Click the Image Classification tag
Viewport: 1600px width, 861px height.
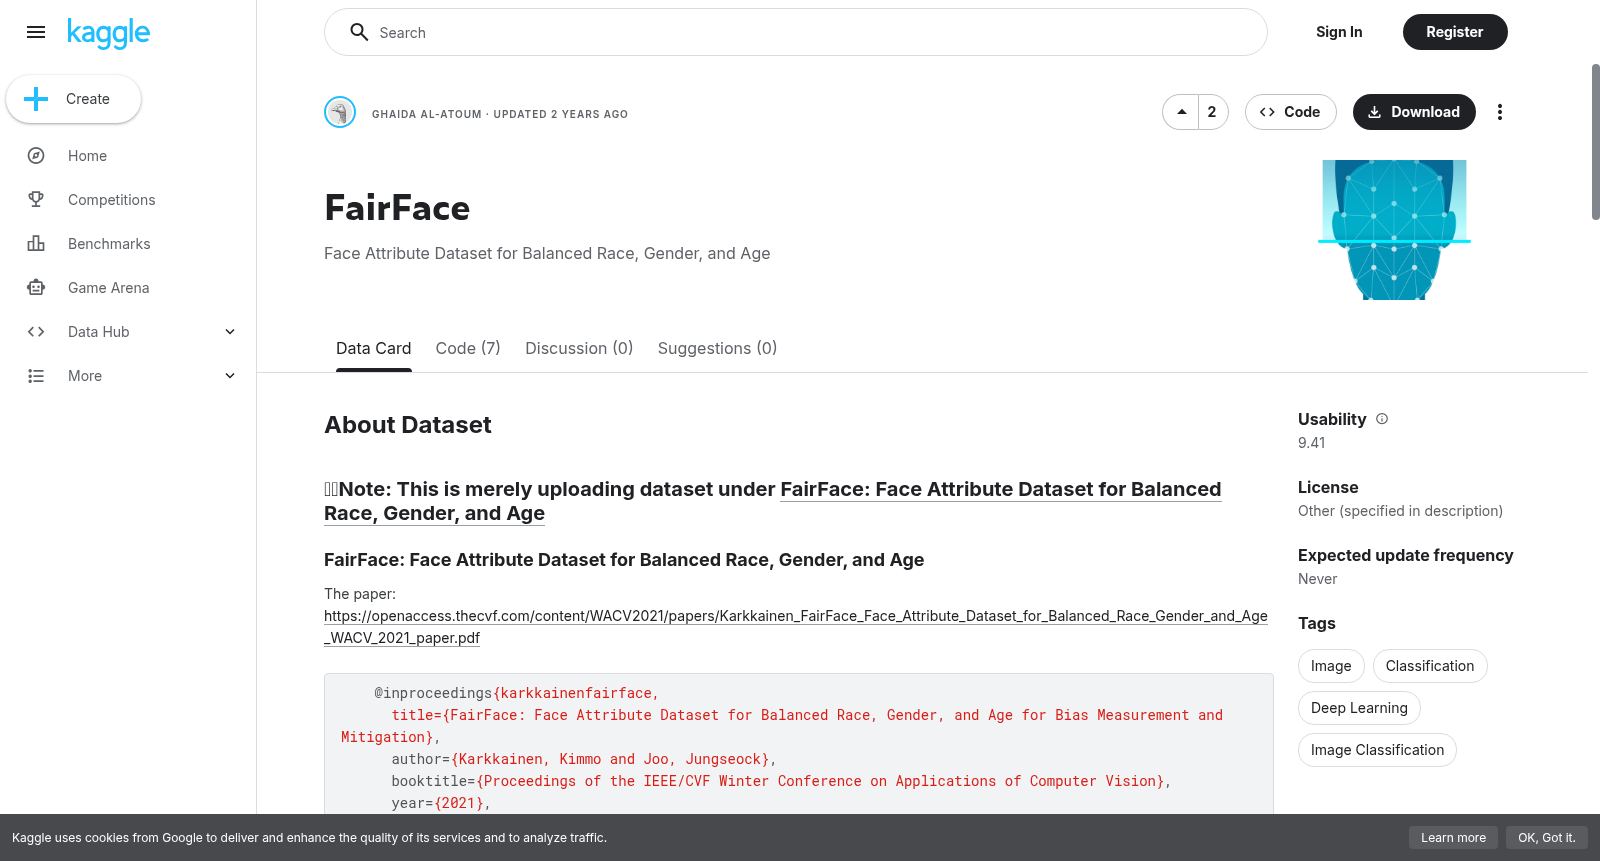pos(1377,750)
